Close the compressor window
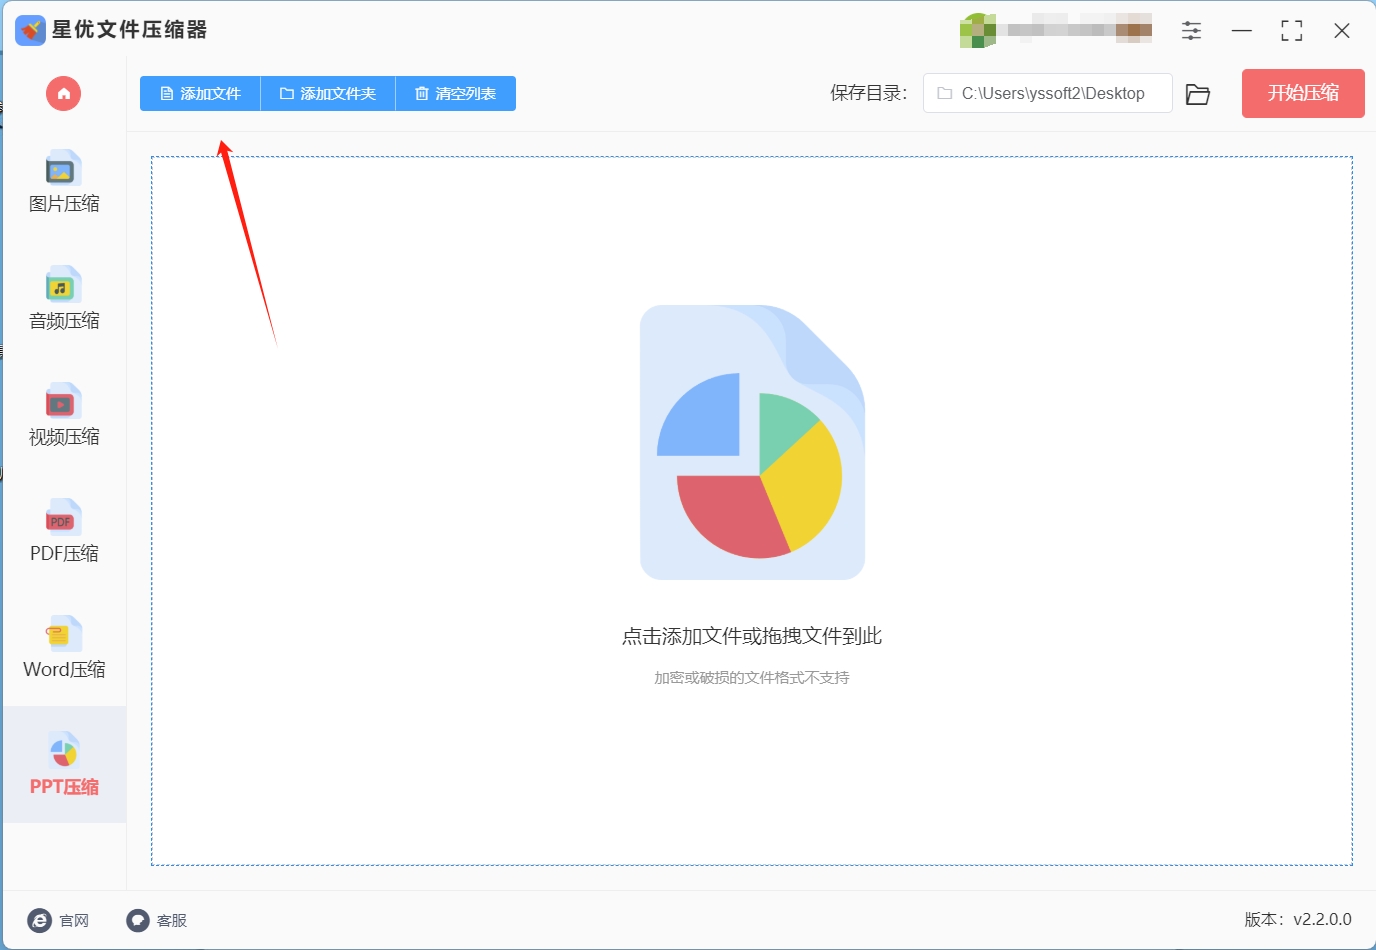Image resolution: width=1376 pixels, height=950 pixels. click(x=1342, y=31)
